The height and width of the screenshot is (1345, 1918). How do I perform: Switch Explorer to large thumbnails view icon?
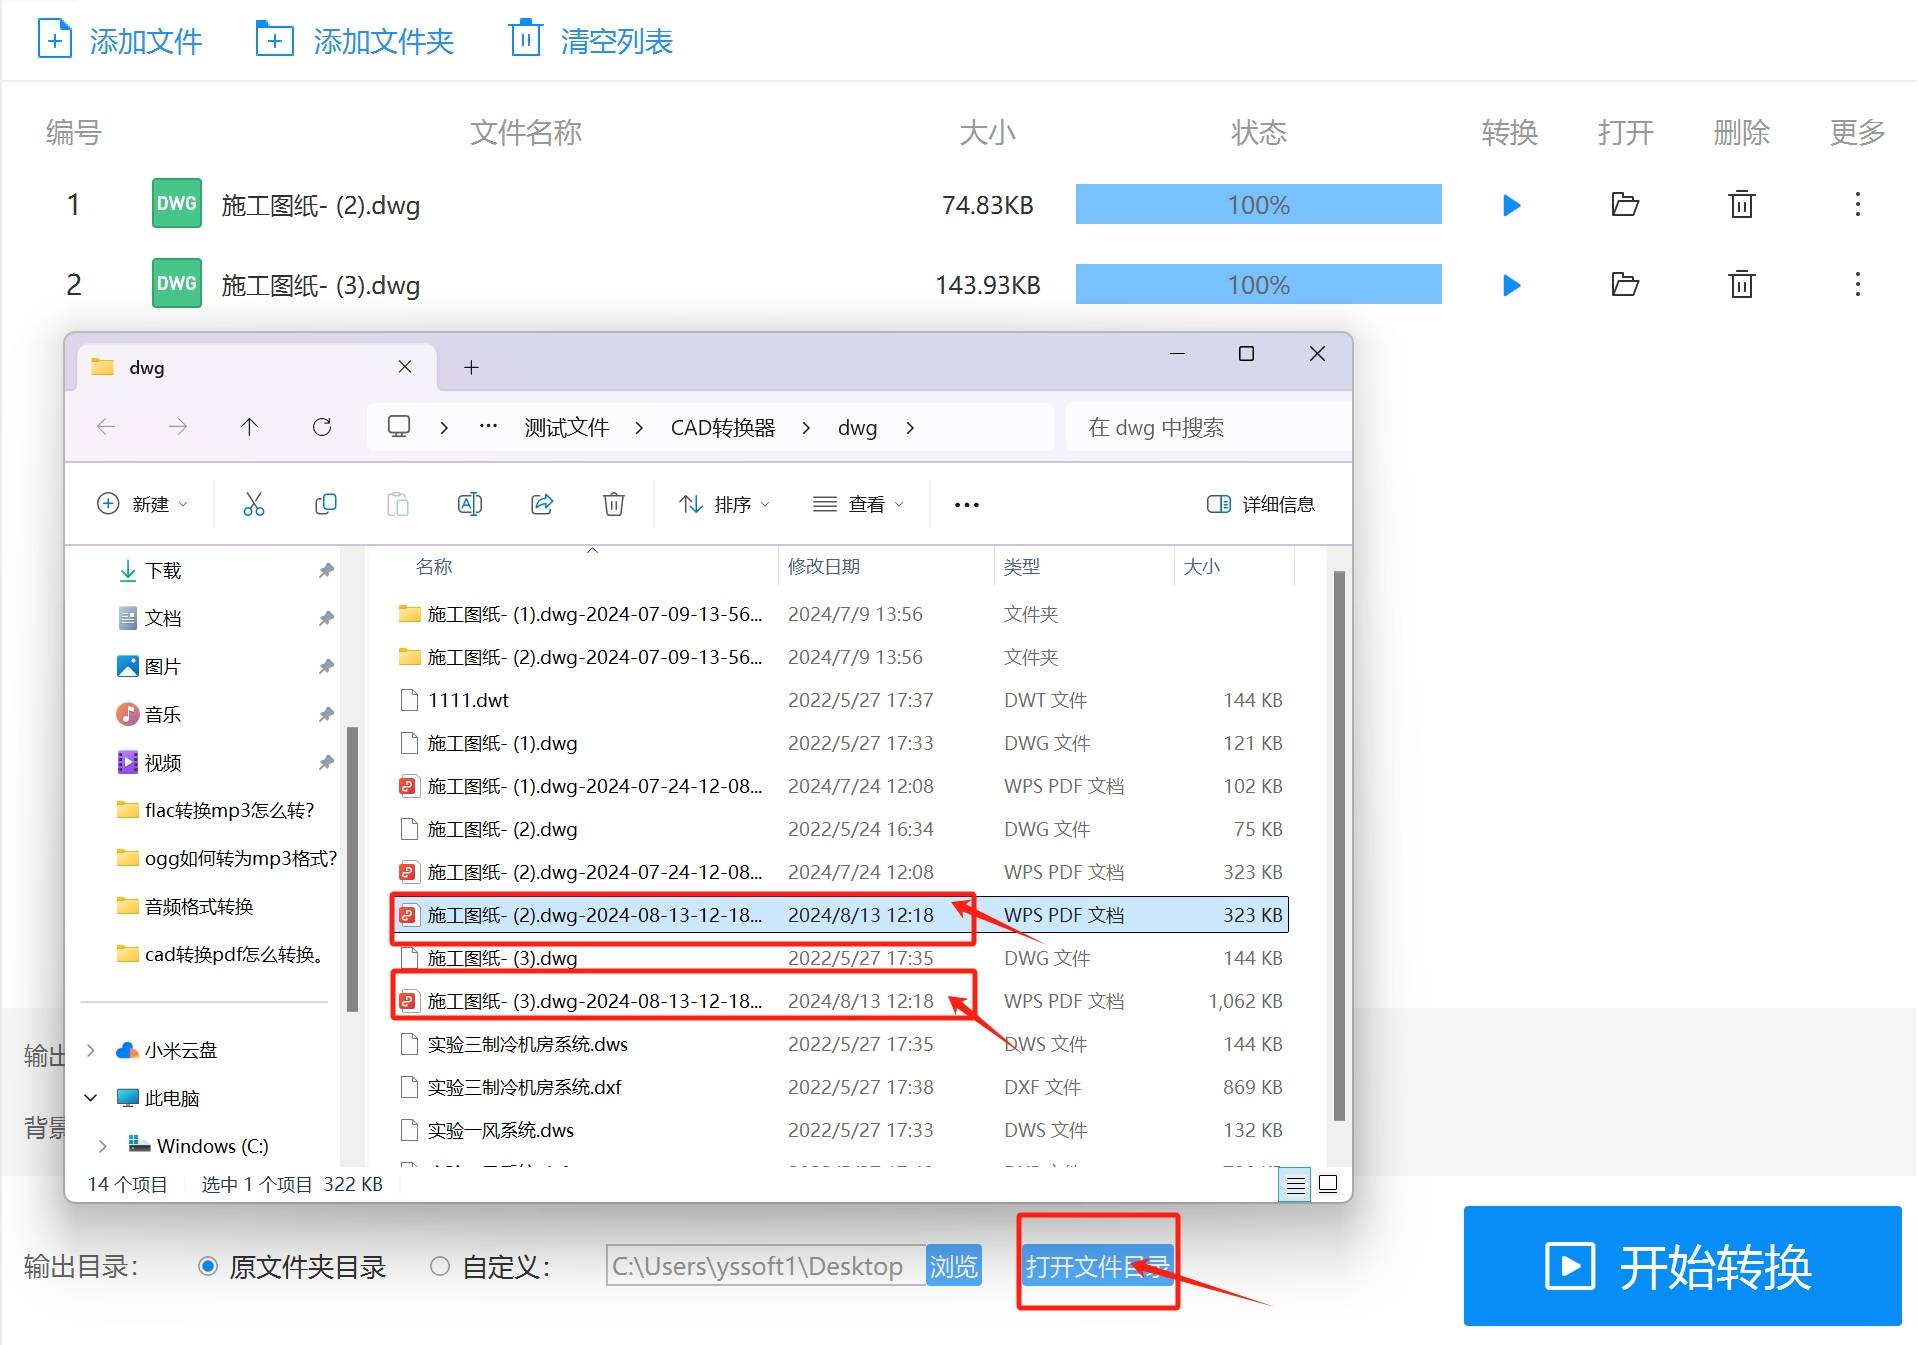[x=1328, y=1185]
